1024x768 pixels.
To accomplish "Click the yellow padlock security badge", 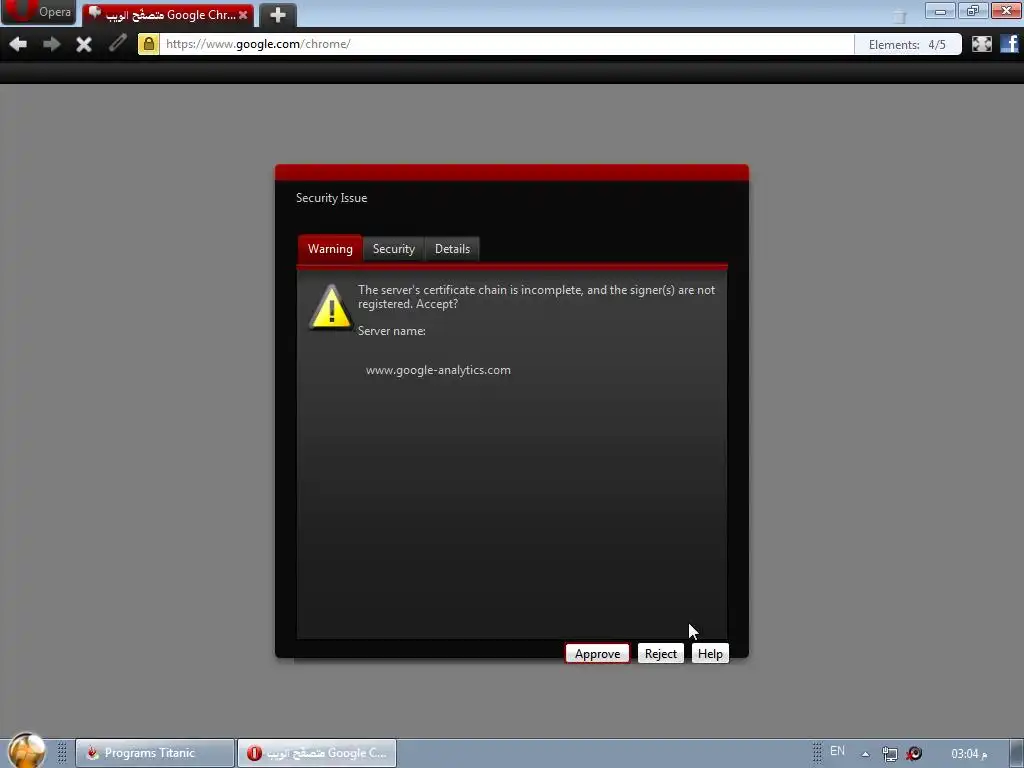I will coord(149,44).
